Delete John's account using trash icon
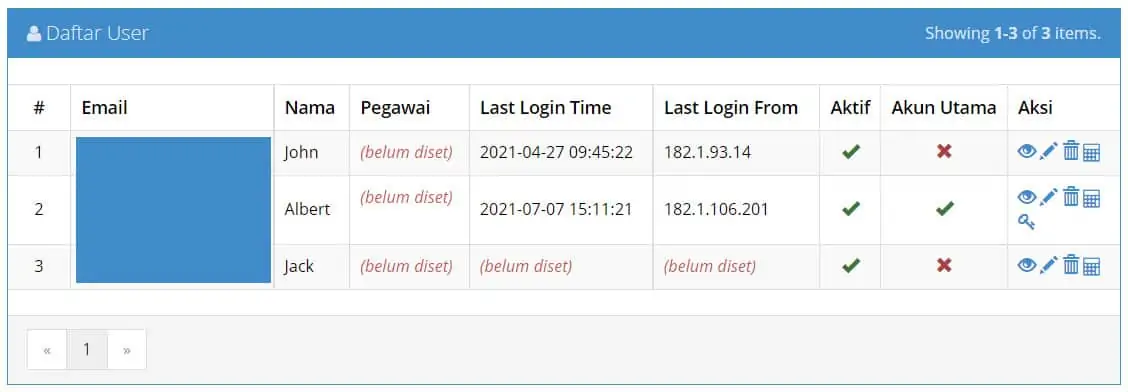 (x=1071, y=151)
